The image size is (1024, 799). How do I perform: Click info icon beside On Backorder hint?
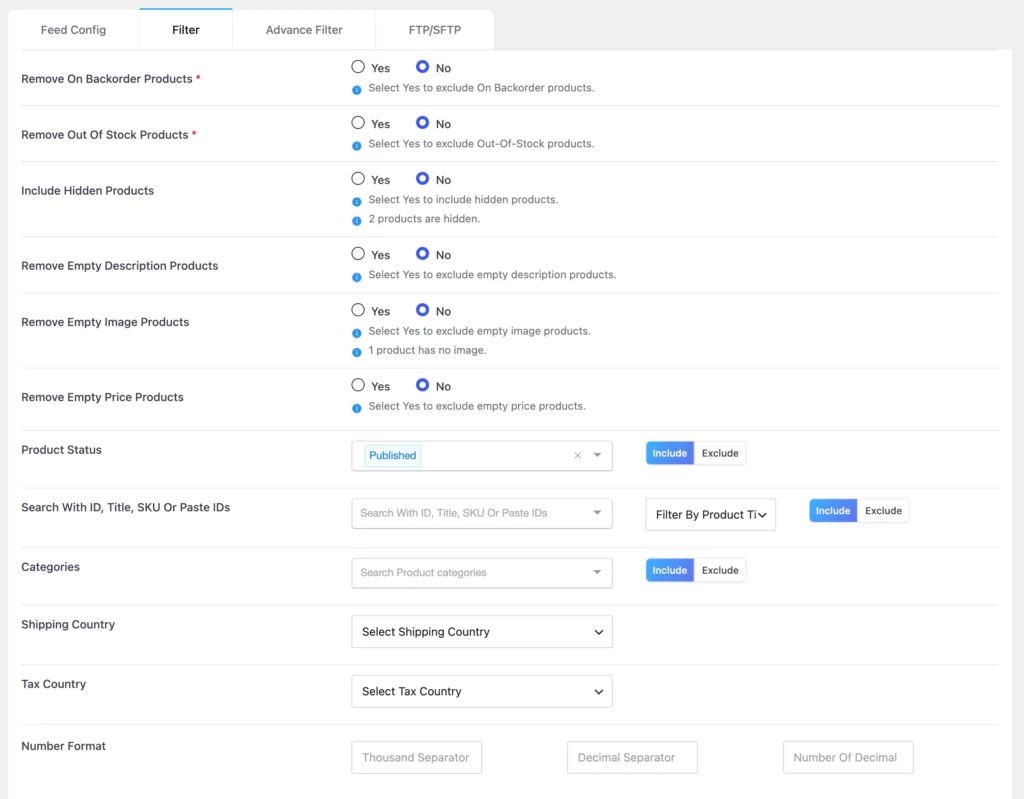(357, 90)
